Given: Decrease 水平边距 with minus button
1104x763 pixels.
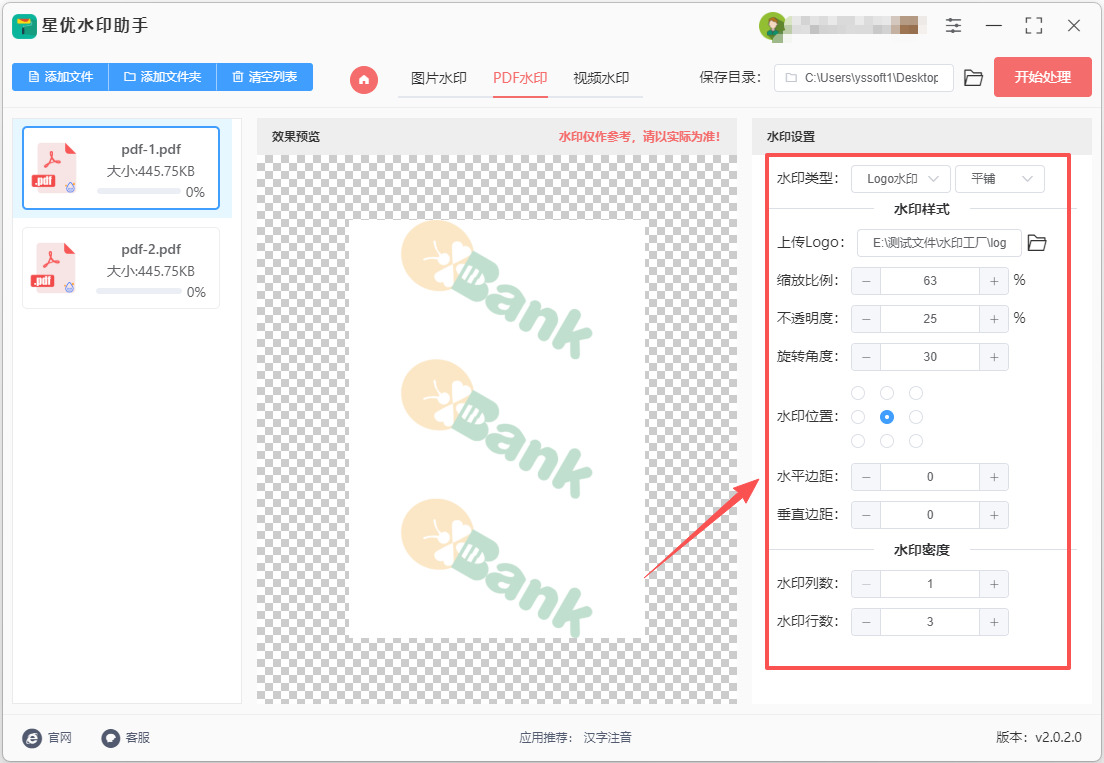Looking at the screenshot, I should pyautogui.click(x=866, y=477).
